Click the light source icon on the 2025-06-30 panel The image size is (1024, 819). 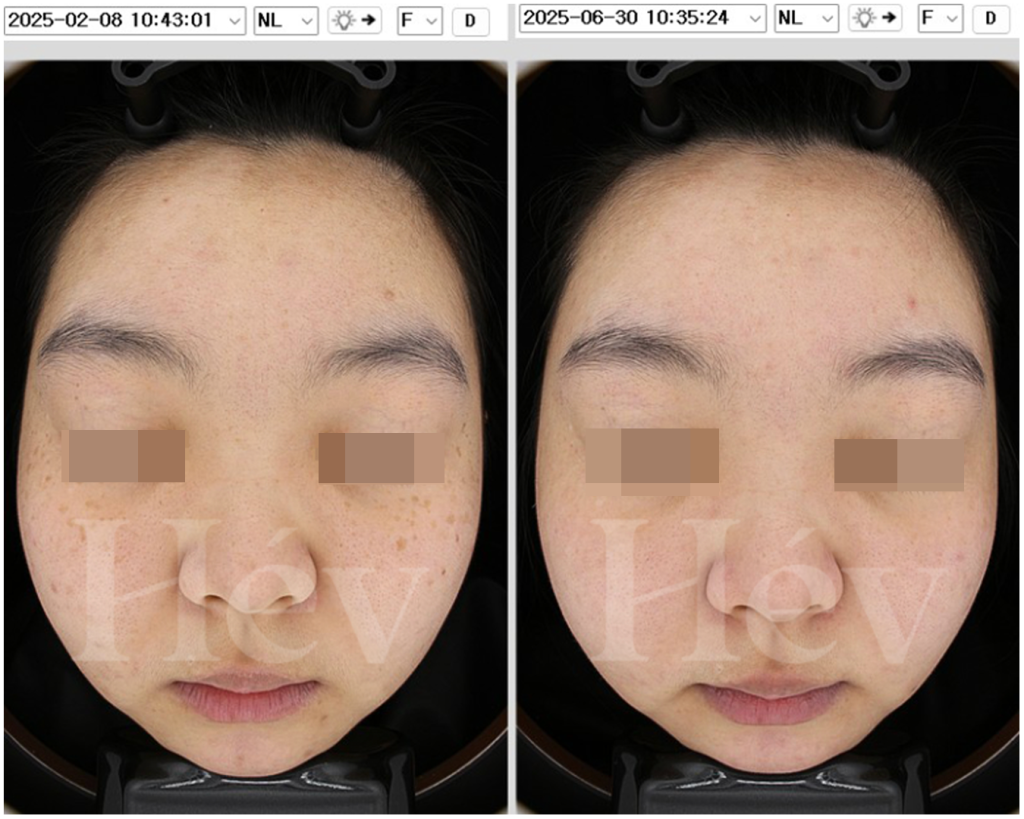click(x=874, y=18)
